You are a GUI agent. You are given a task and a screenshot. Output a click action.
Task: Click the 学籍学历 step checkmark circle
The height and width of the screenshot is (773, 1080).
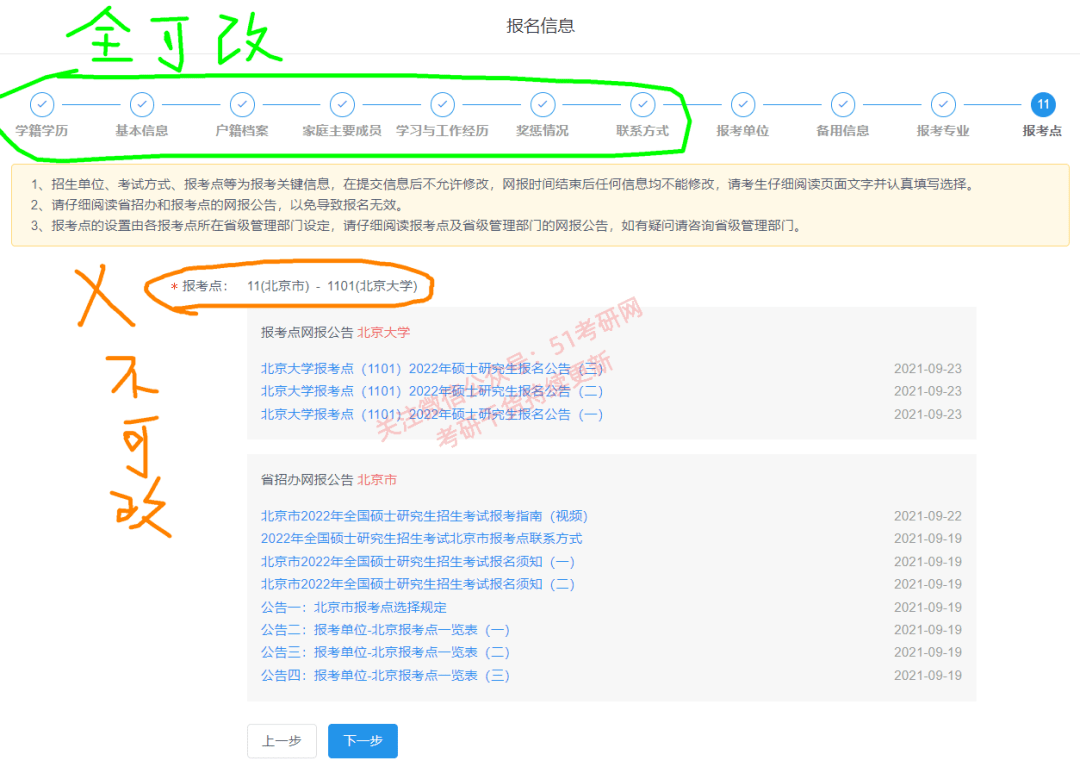(42, 105)
